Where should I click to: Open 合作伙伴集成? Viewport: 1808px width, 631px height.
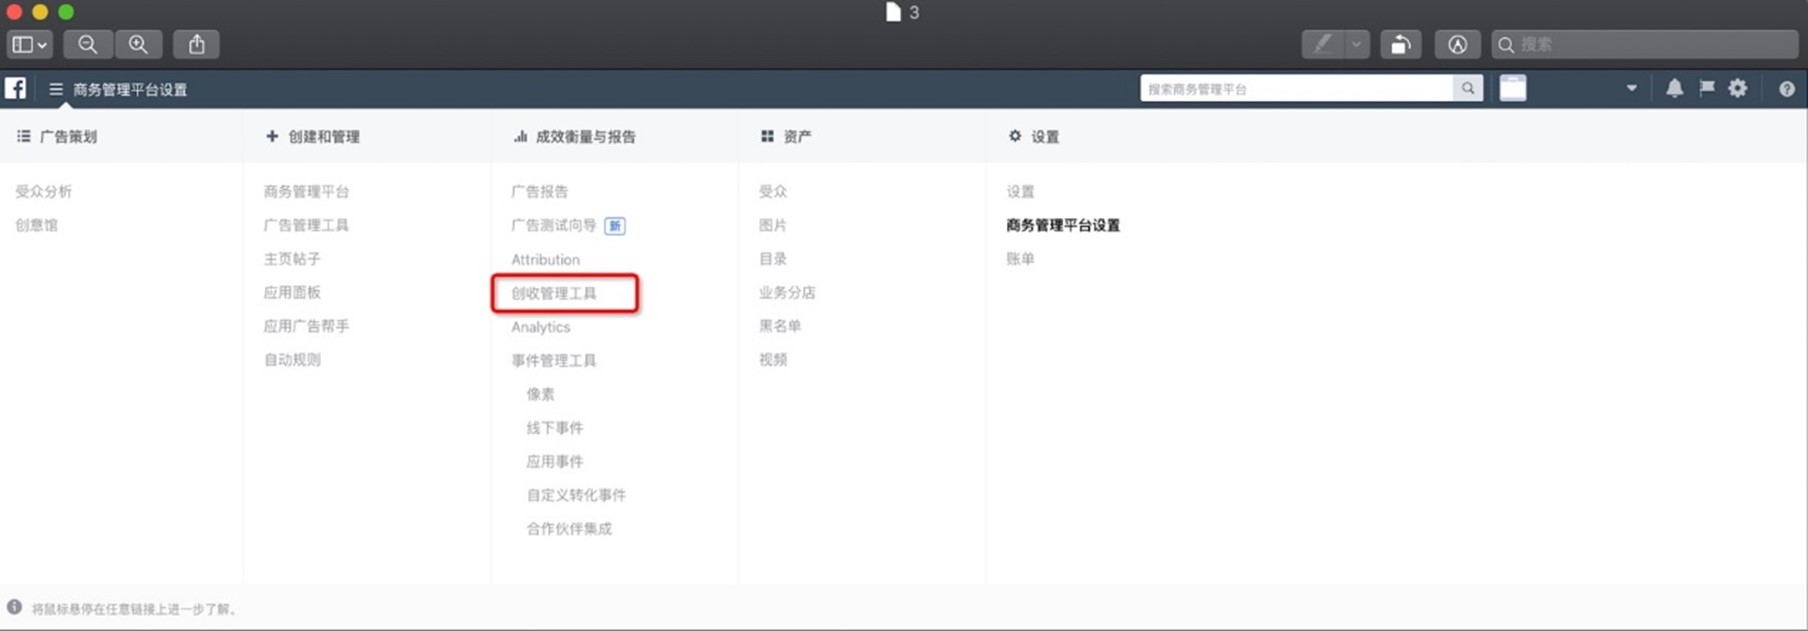click(x=569, y=528)
